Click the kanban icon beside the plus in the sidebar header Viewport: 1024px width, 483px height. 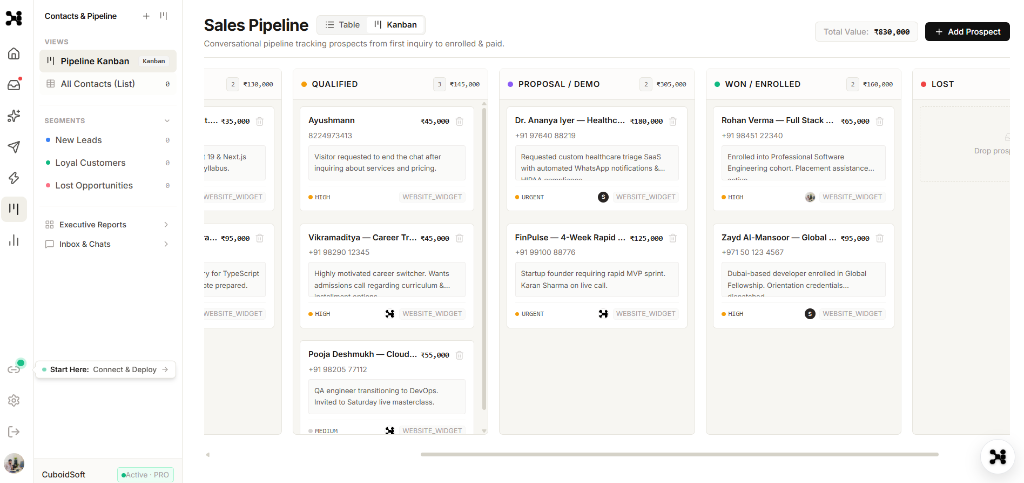pyautogui.click(x=163, y=16)
